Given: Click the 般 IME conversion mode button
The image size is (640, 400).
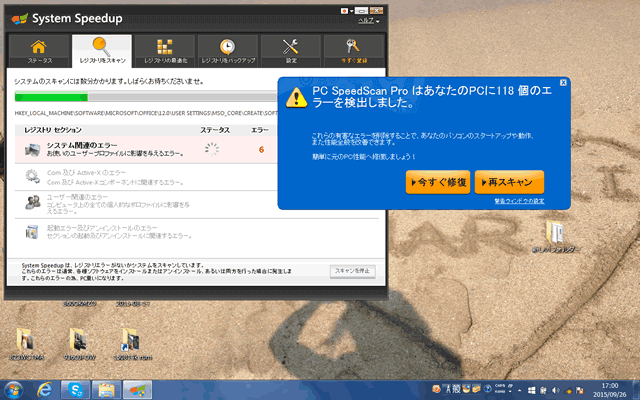Looking at the screenshot, I should [456, 389].
